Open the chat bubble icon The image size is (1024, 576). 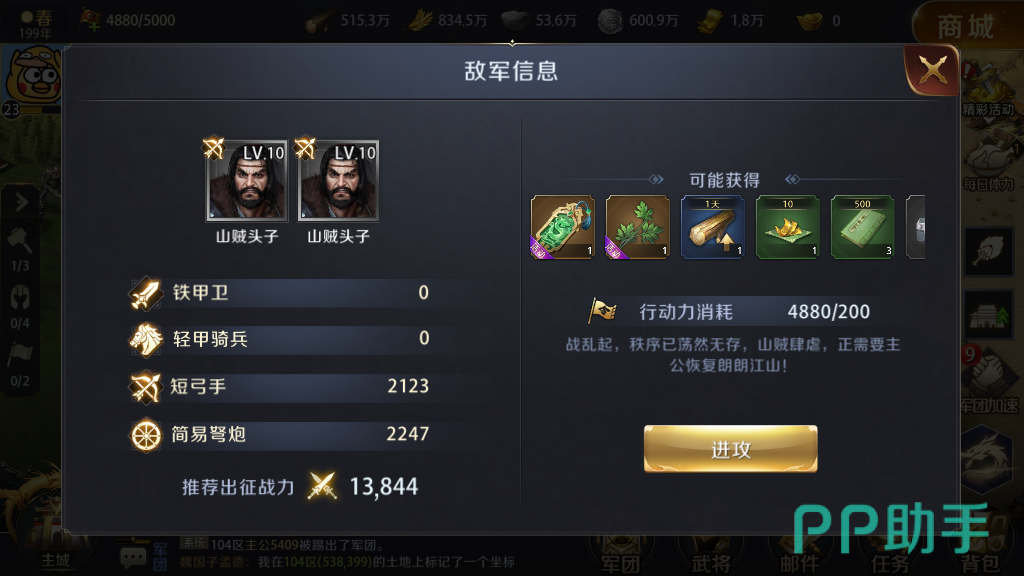[x=133, y=557]
